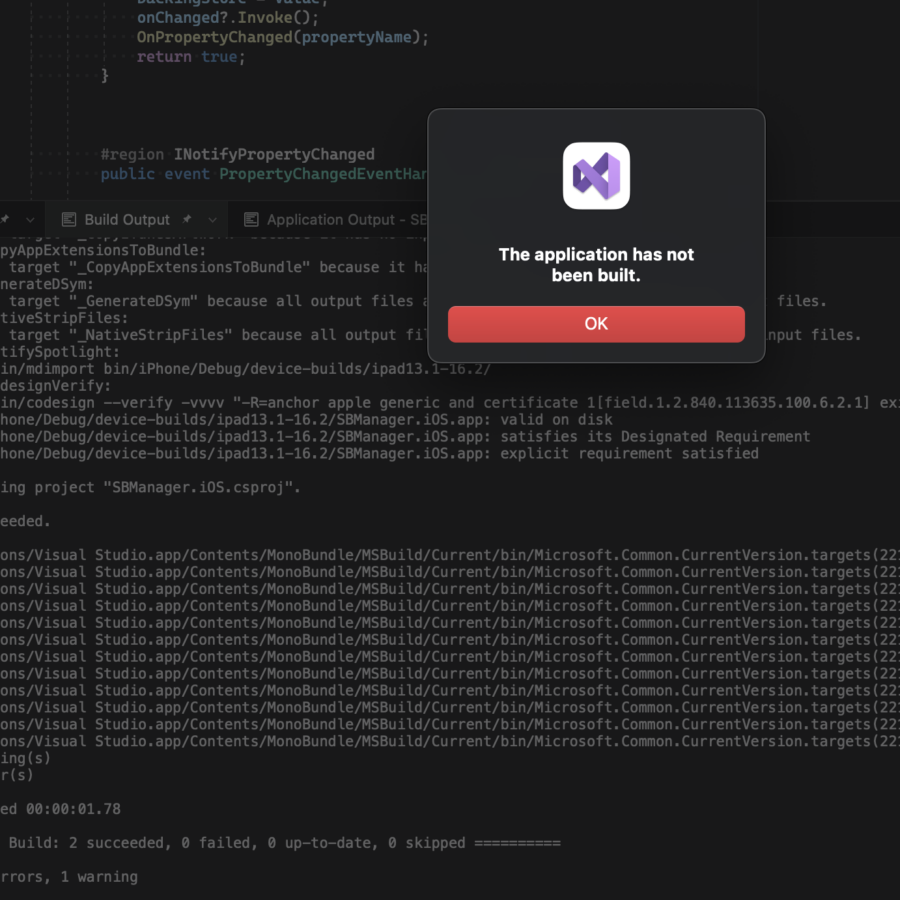The height and width of the screenshot is (900, 900).
Task: Select the Build Output tab
Action: (130, 219)
